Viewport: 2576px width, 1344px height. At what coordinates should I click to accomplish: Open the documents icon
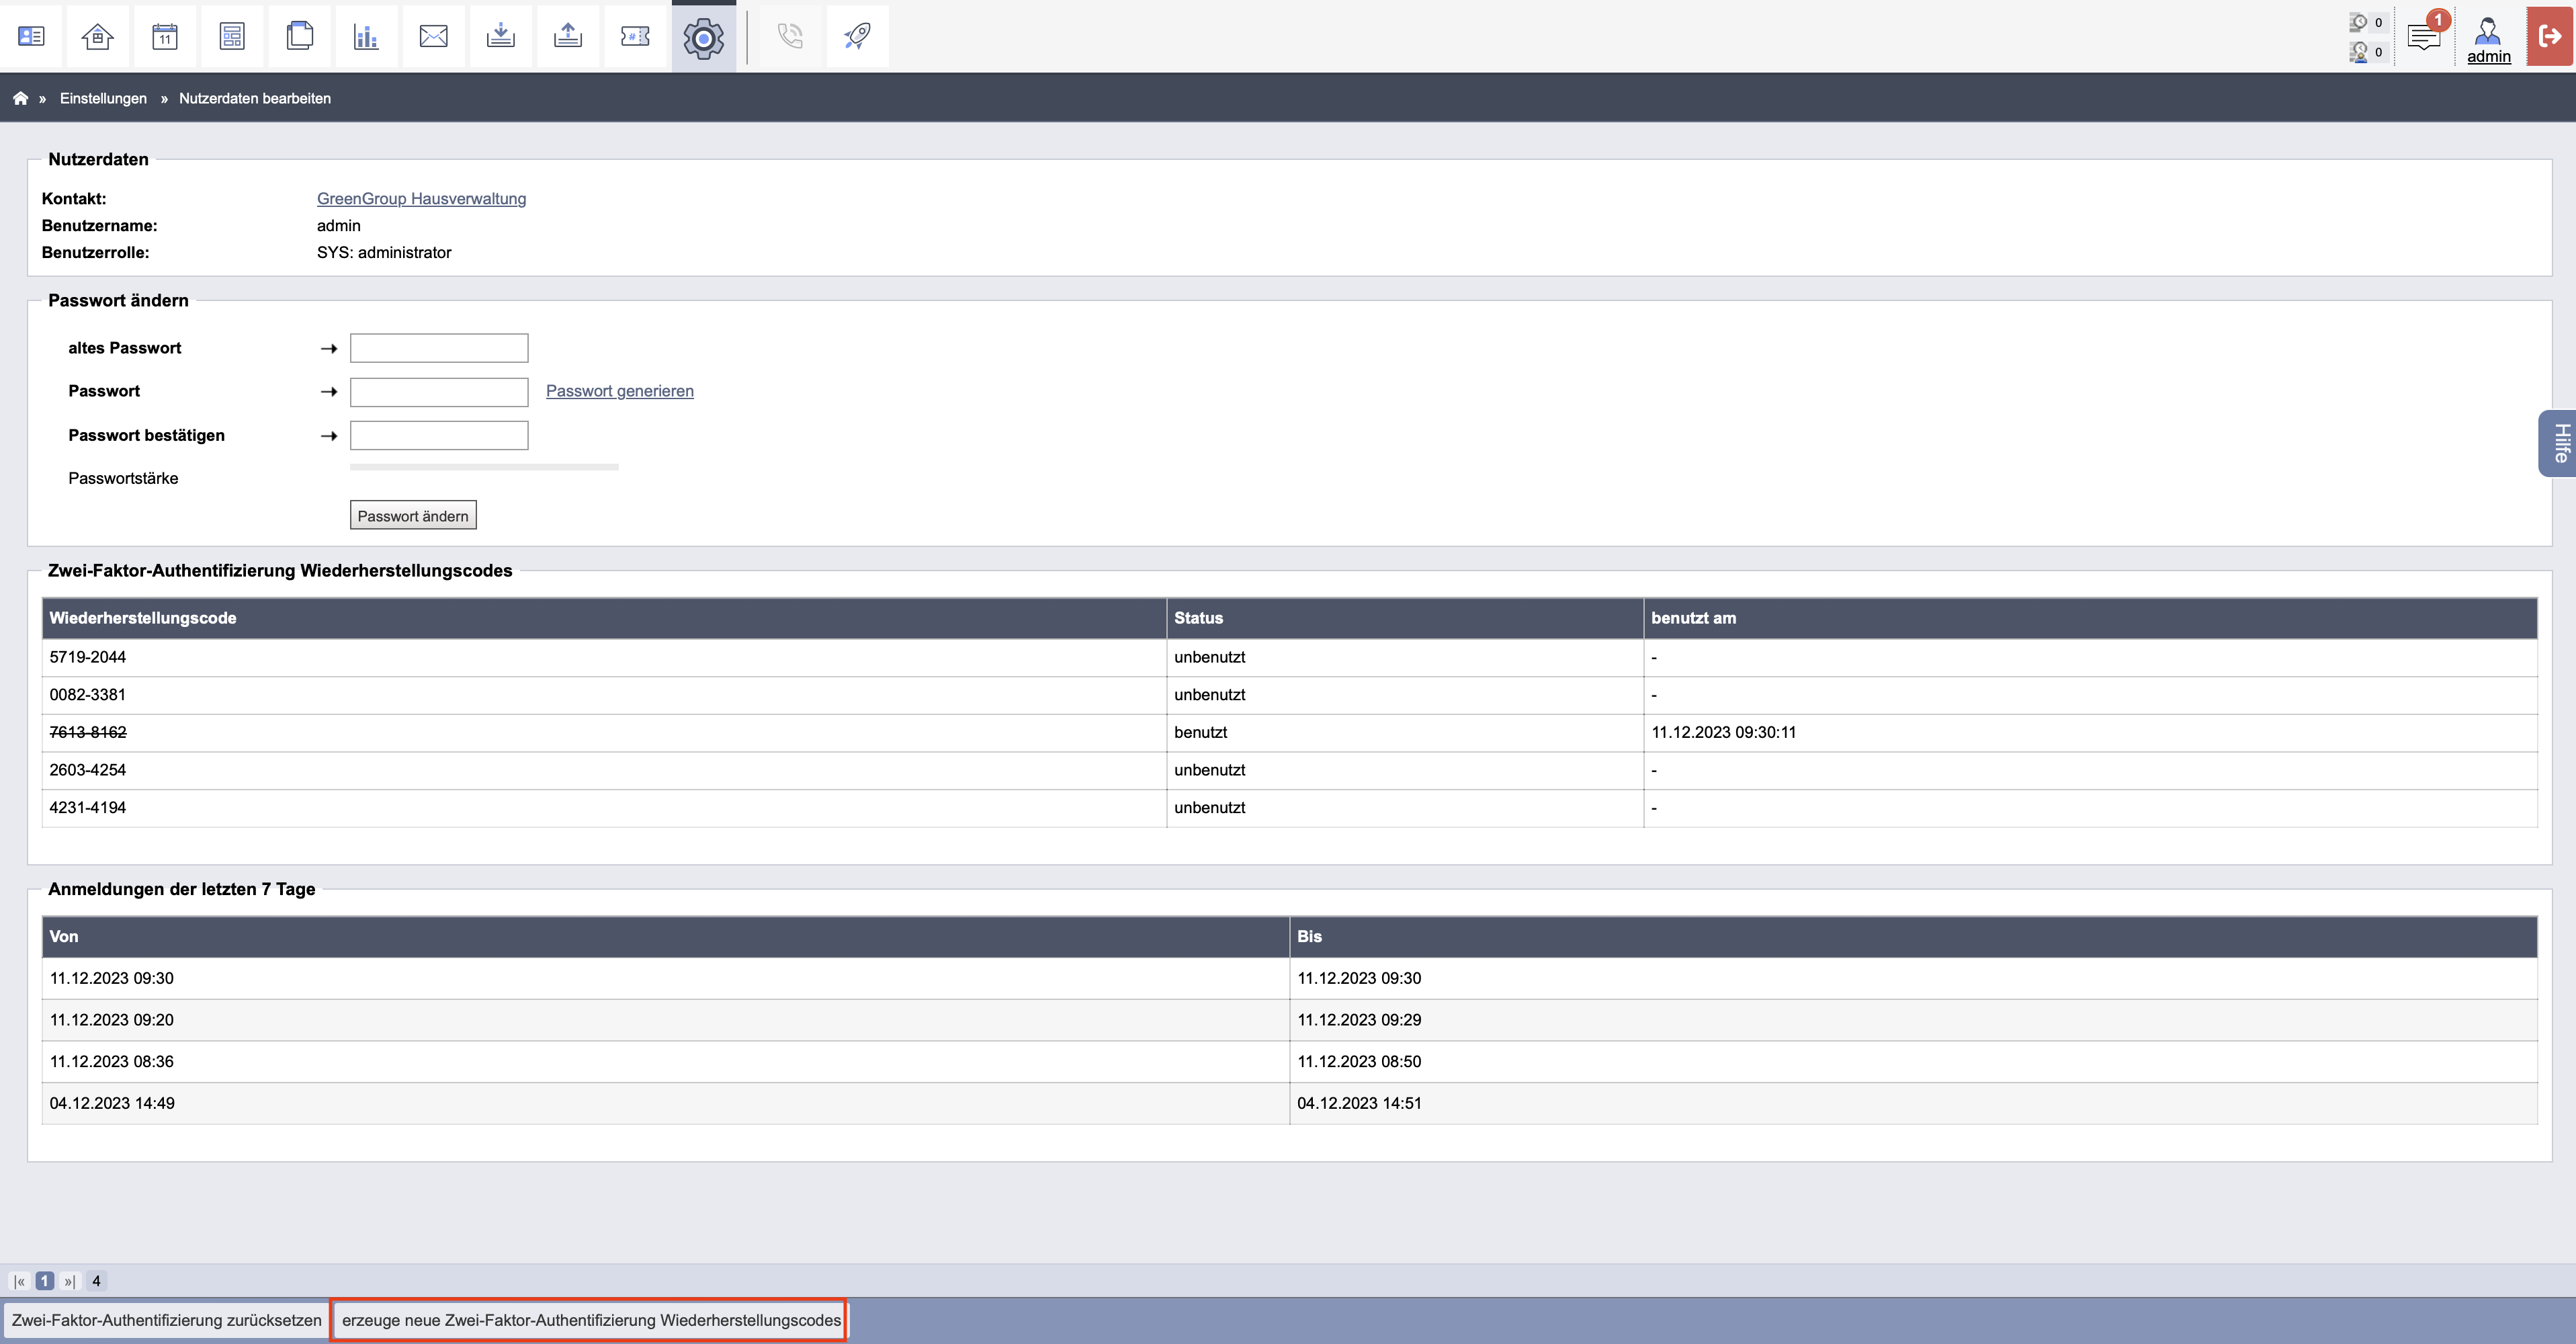point(299,37)
